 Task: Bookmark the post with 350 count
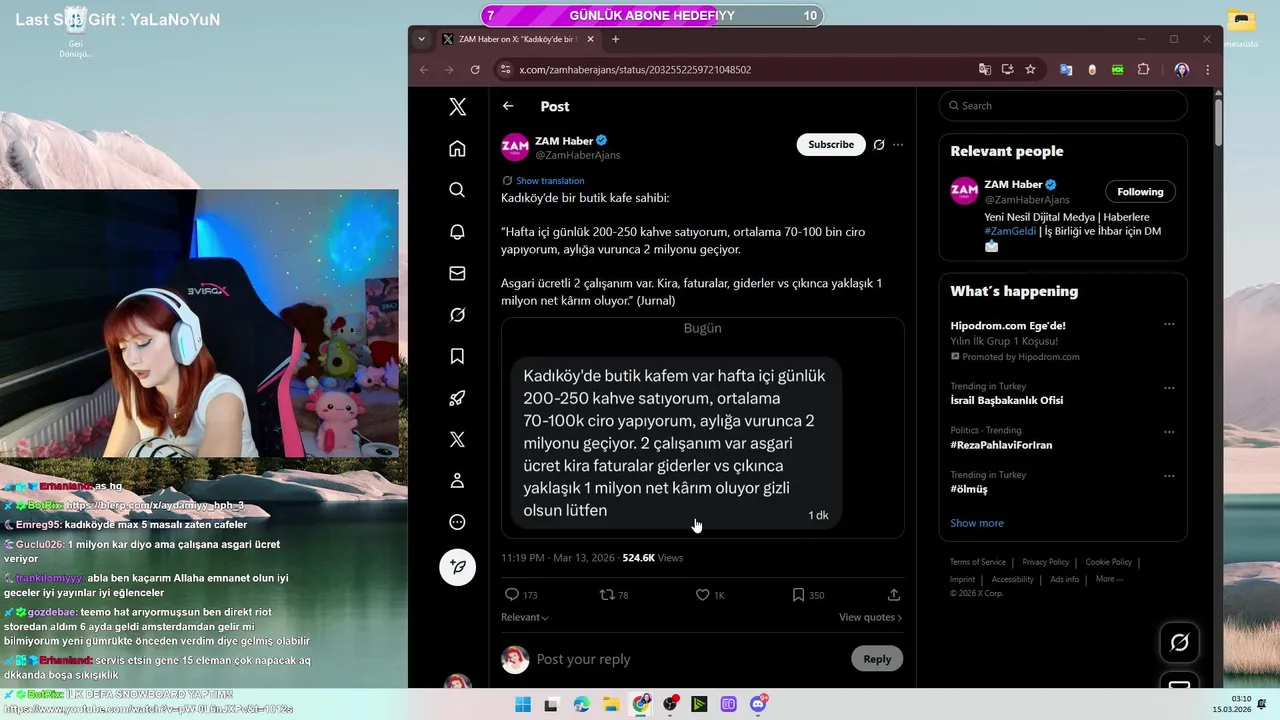[x=798, y=595]
